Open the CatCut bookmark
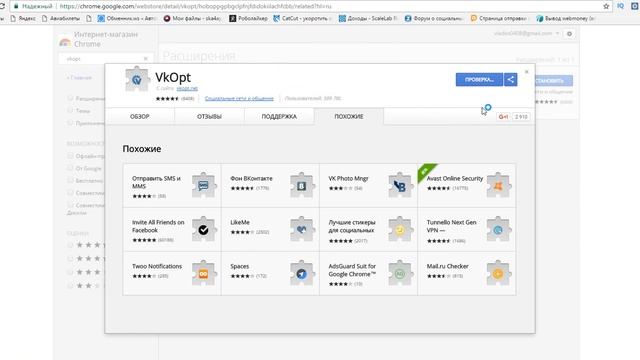The image size is (640, 360). [x=302, y=18]
